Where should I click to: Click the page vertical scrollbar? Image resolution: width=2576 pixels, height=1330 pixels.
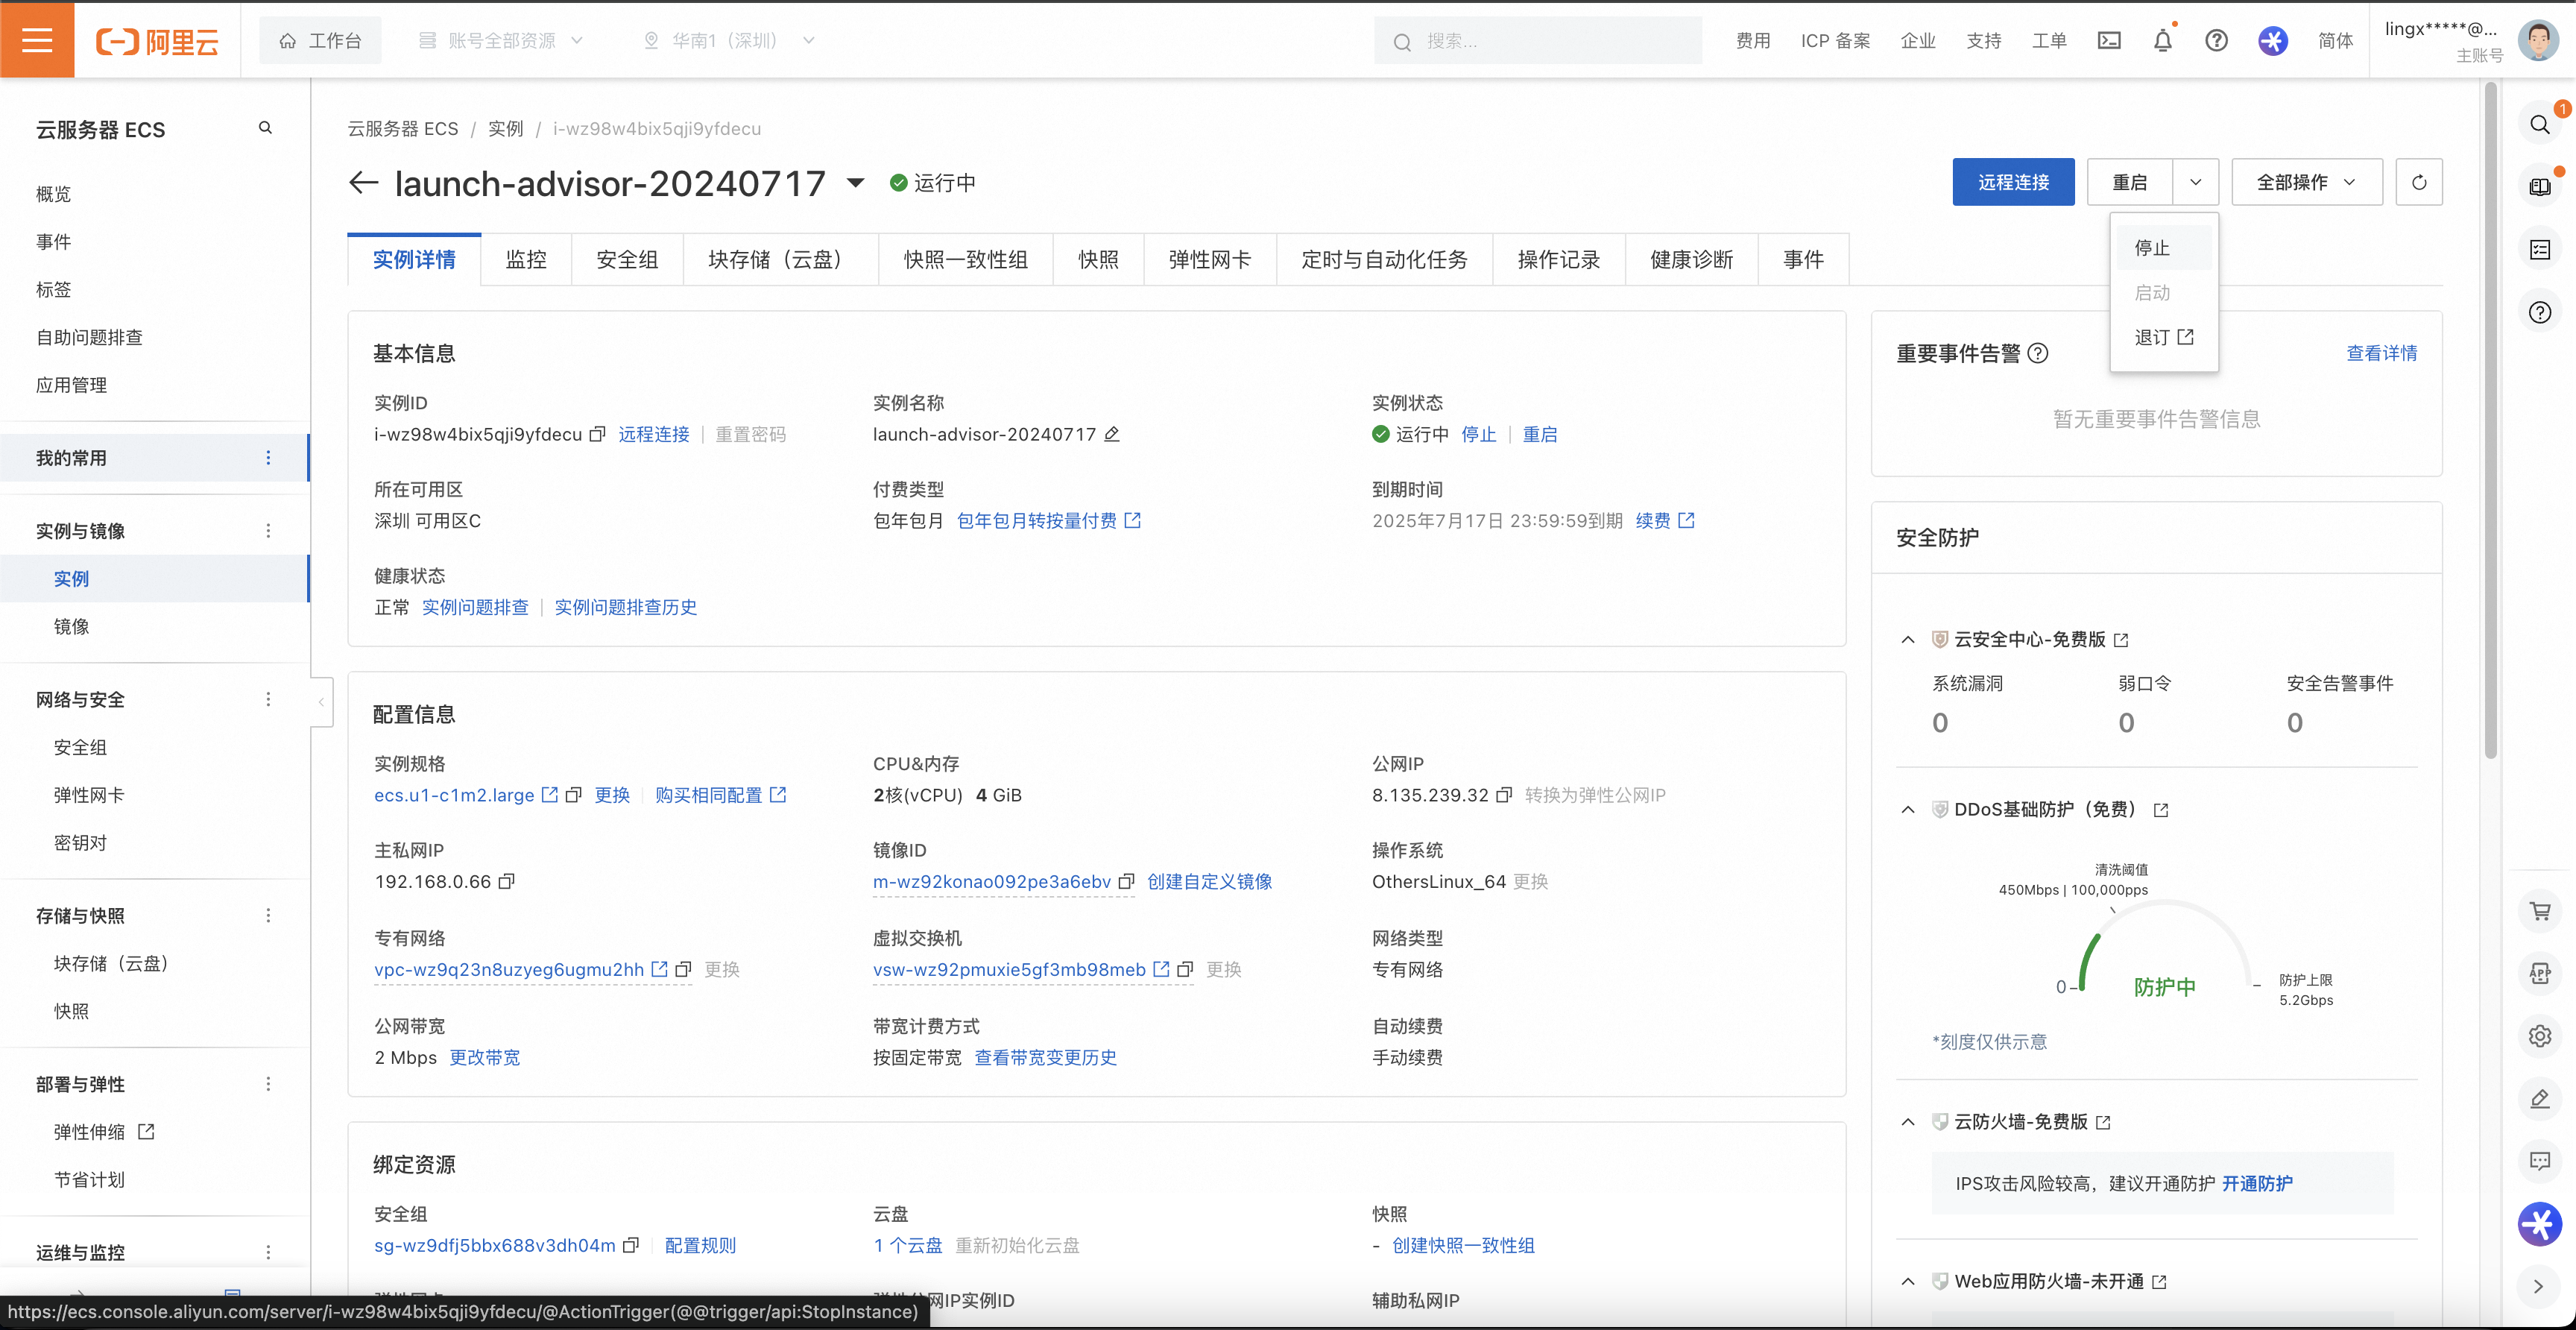(2490, 420)
